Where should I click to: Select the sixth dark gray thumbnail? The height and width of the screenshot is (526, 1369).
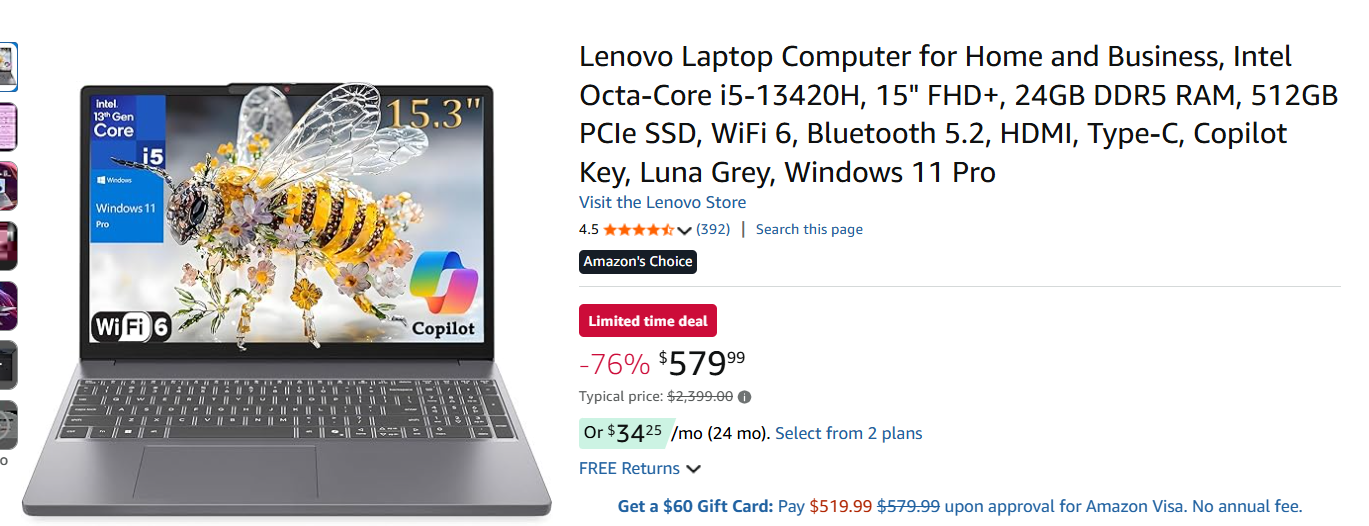(x=7, y=366)
